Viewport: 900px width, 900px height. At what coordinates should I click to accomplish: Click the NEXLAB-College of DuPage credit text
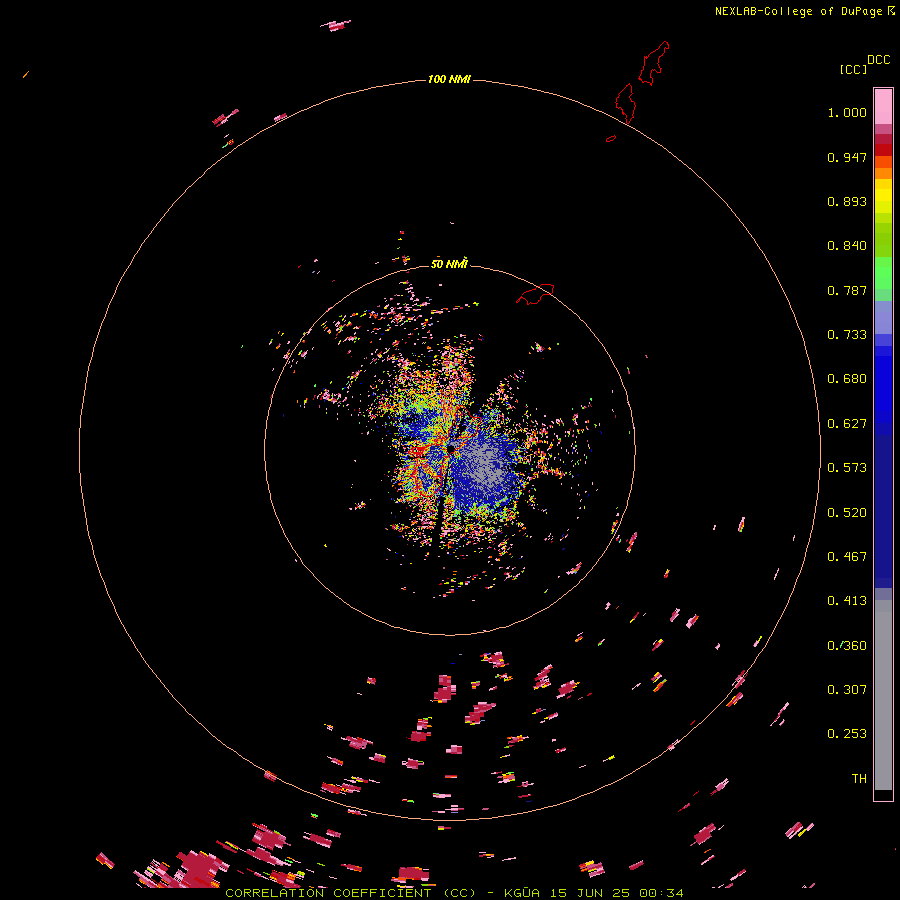point(805,11)
